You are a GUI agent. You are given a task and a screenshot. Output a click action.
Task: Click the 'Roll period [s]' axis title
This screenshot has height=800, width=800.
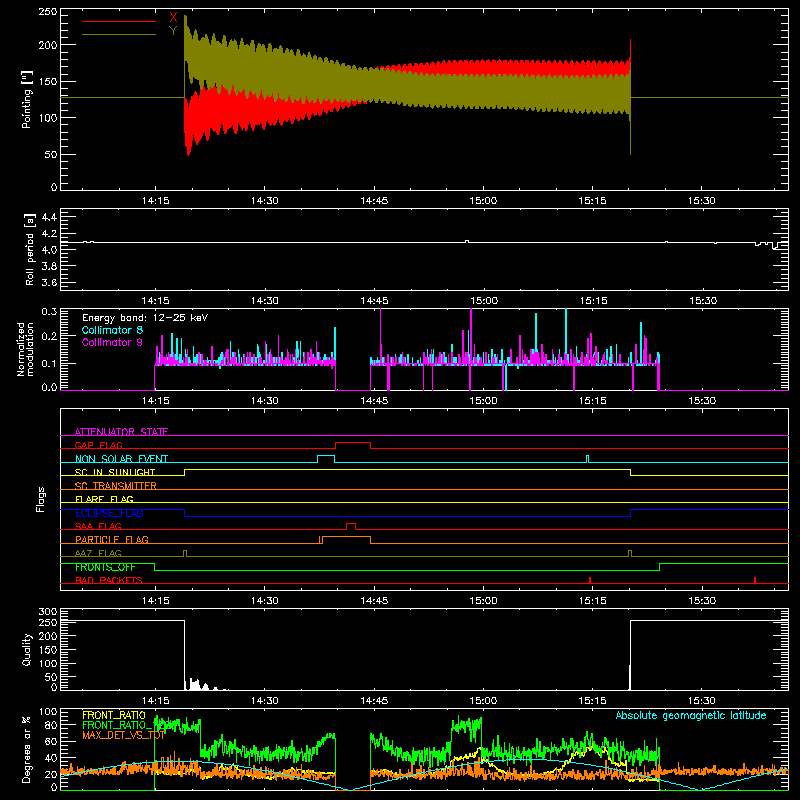(30, 249)
